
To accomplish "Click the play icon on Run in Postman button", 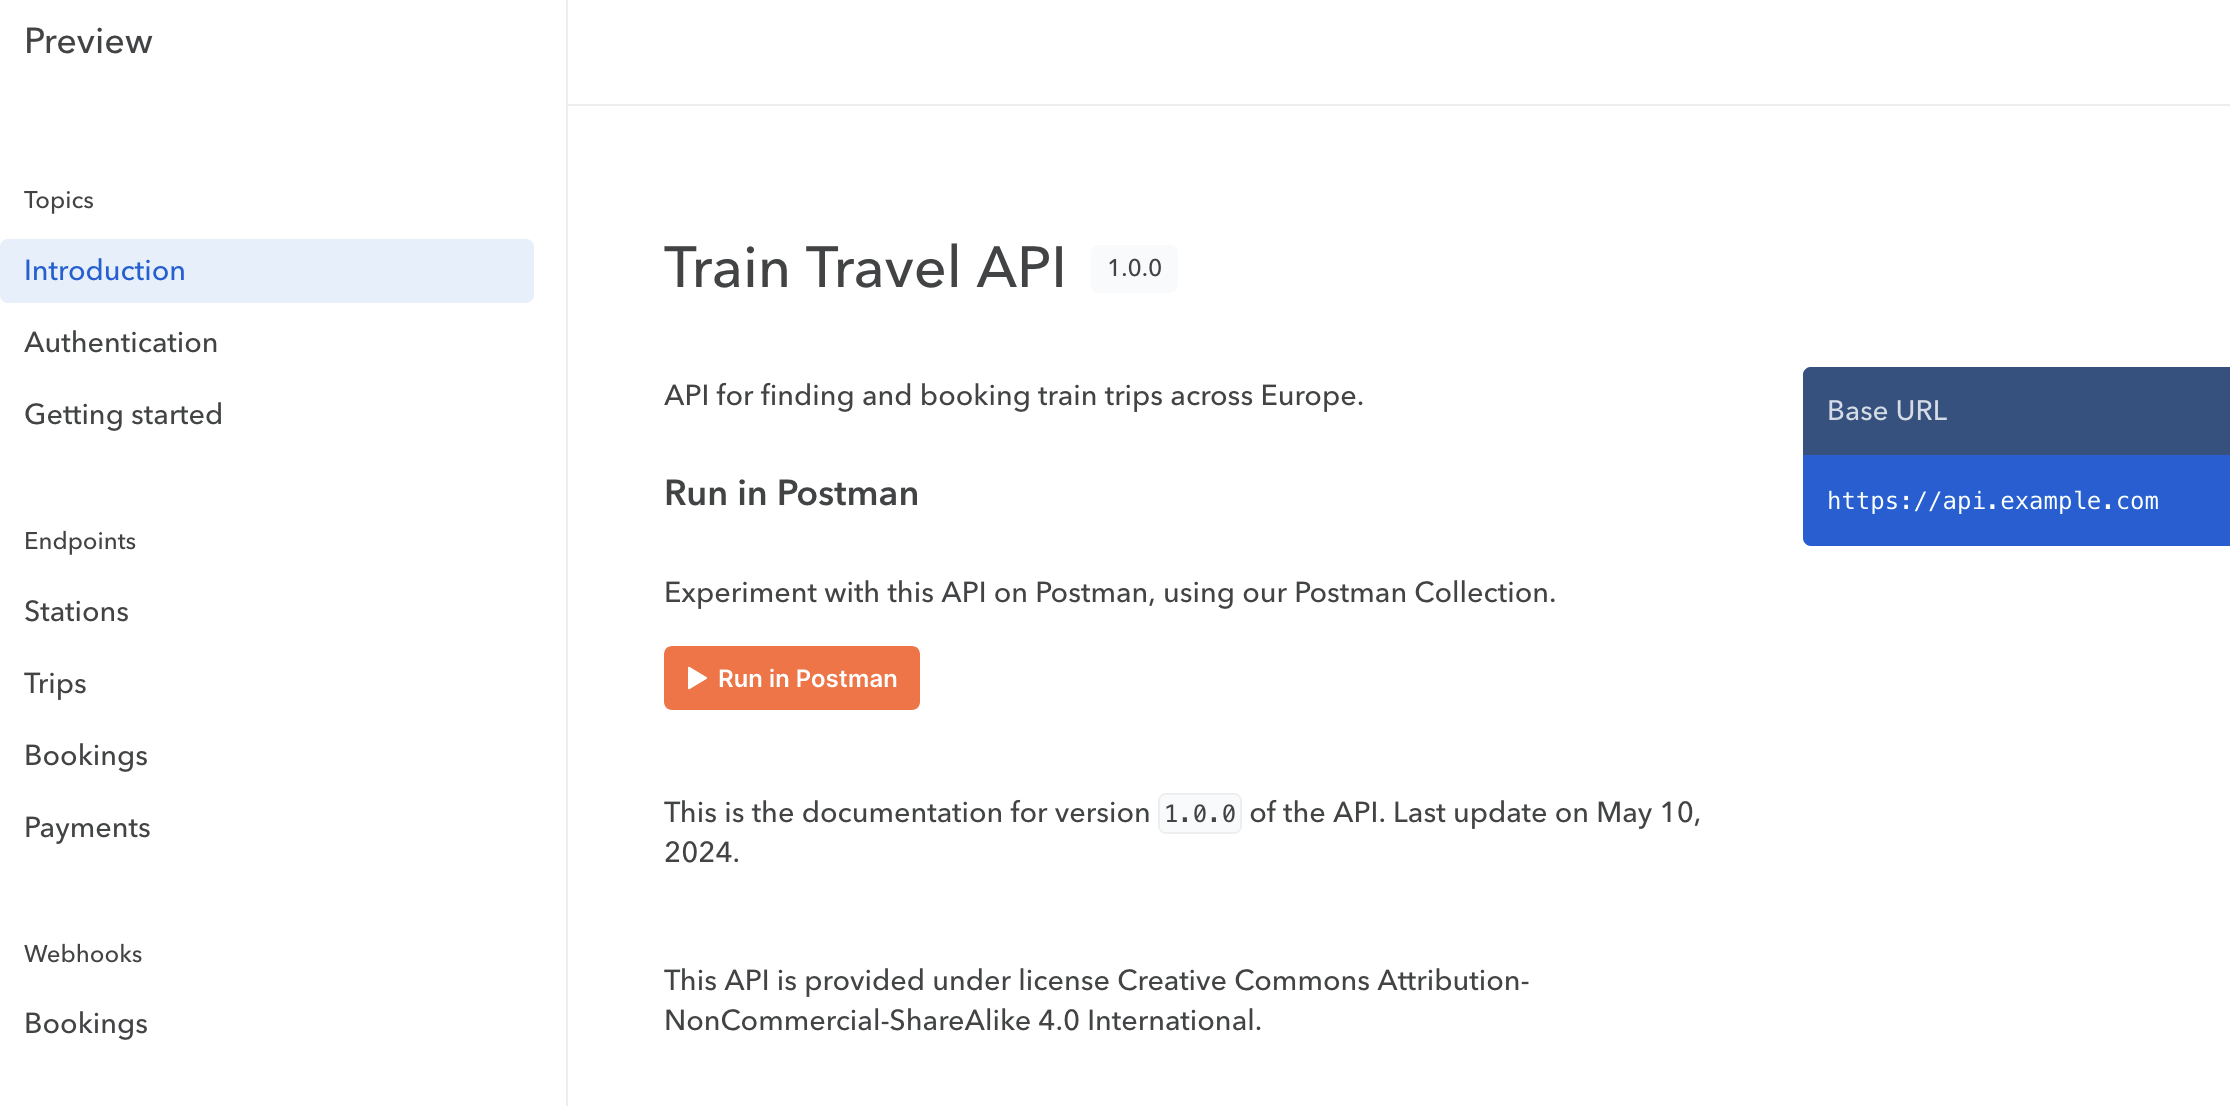I will 697,678.
